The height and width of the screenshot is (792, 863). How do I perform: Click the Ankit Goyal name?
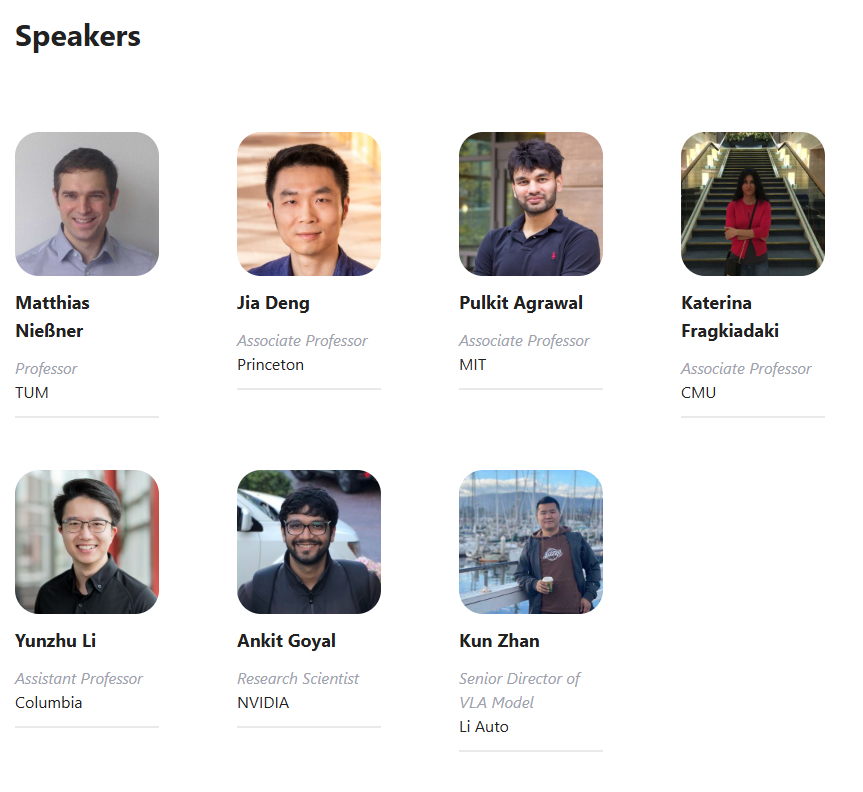286,640
